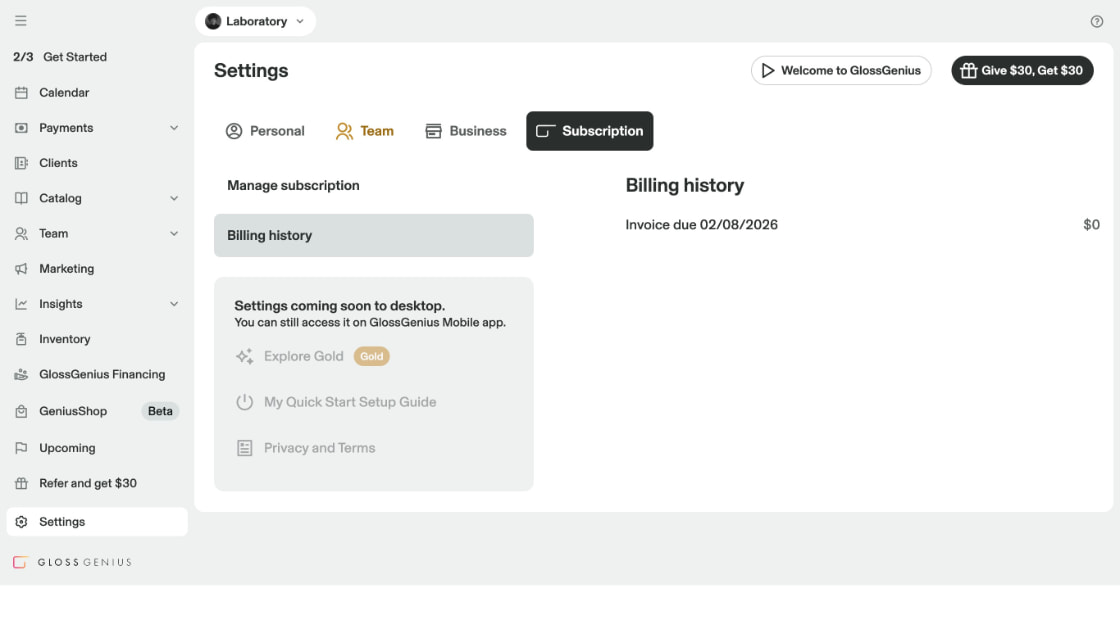Viewport: 1120px width, 629px height.
Task: Switch to the Personal settings tab
Action: [265, 131]
